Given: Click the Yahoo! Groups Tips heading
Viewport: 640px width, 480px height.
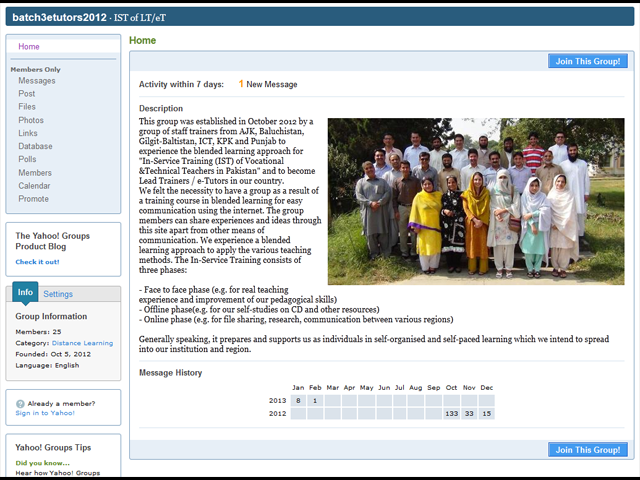Looking at the screenshot, I should tap(53, 447).
